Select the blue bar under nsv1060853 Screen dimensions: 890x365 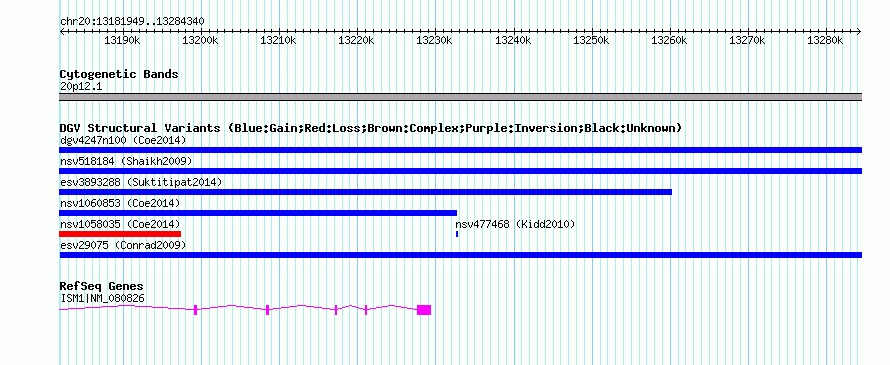(258, 213)
